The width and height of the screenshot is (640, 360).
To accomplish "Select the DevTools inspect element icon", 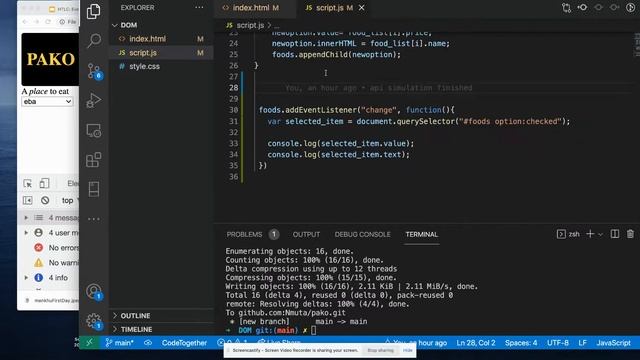I will tap(27, 184).
